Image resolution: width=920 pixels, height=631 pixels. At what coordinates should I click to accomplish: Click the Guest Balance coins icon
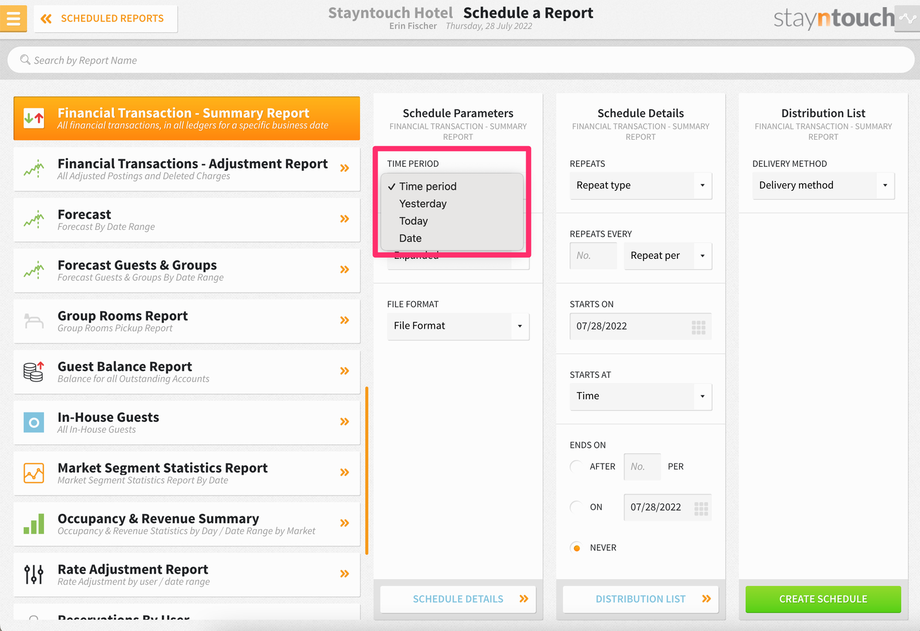pos(34,372)
